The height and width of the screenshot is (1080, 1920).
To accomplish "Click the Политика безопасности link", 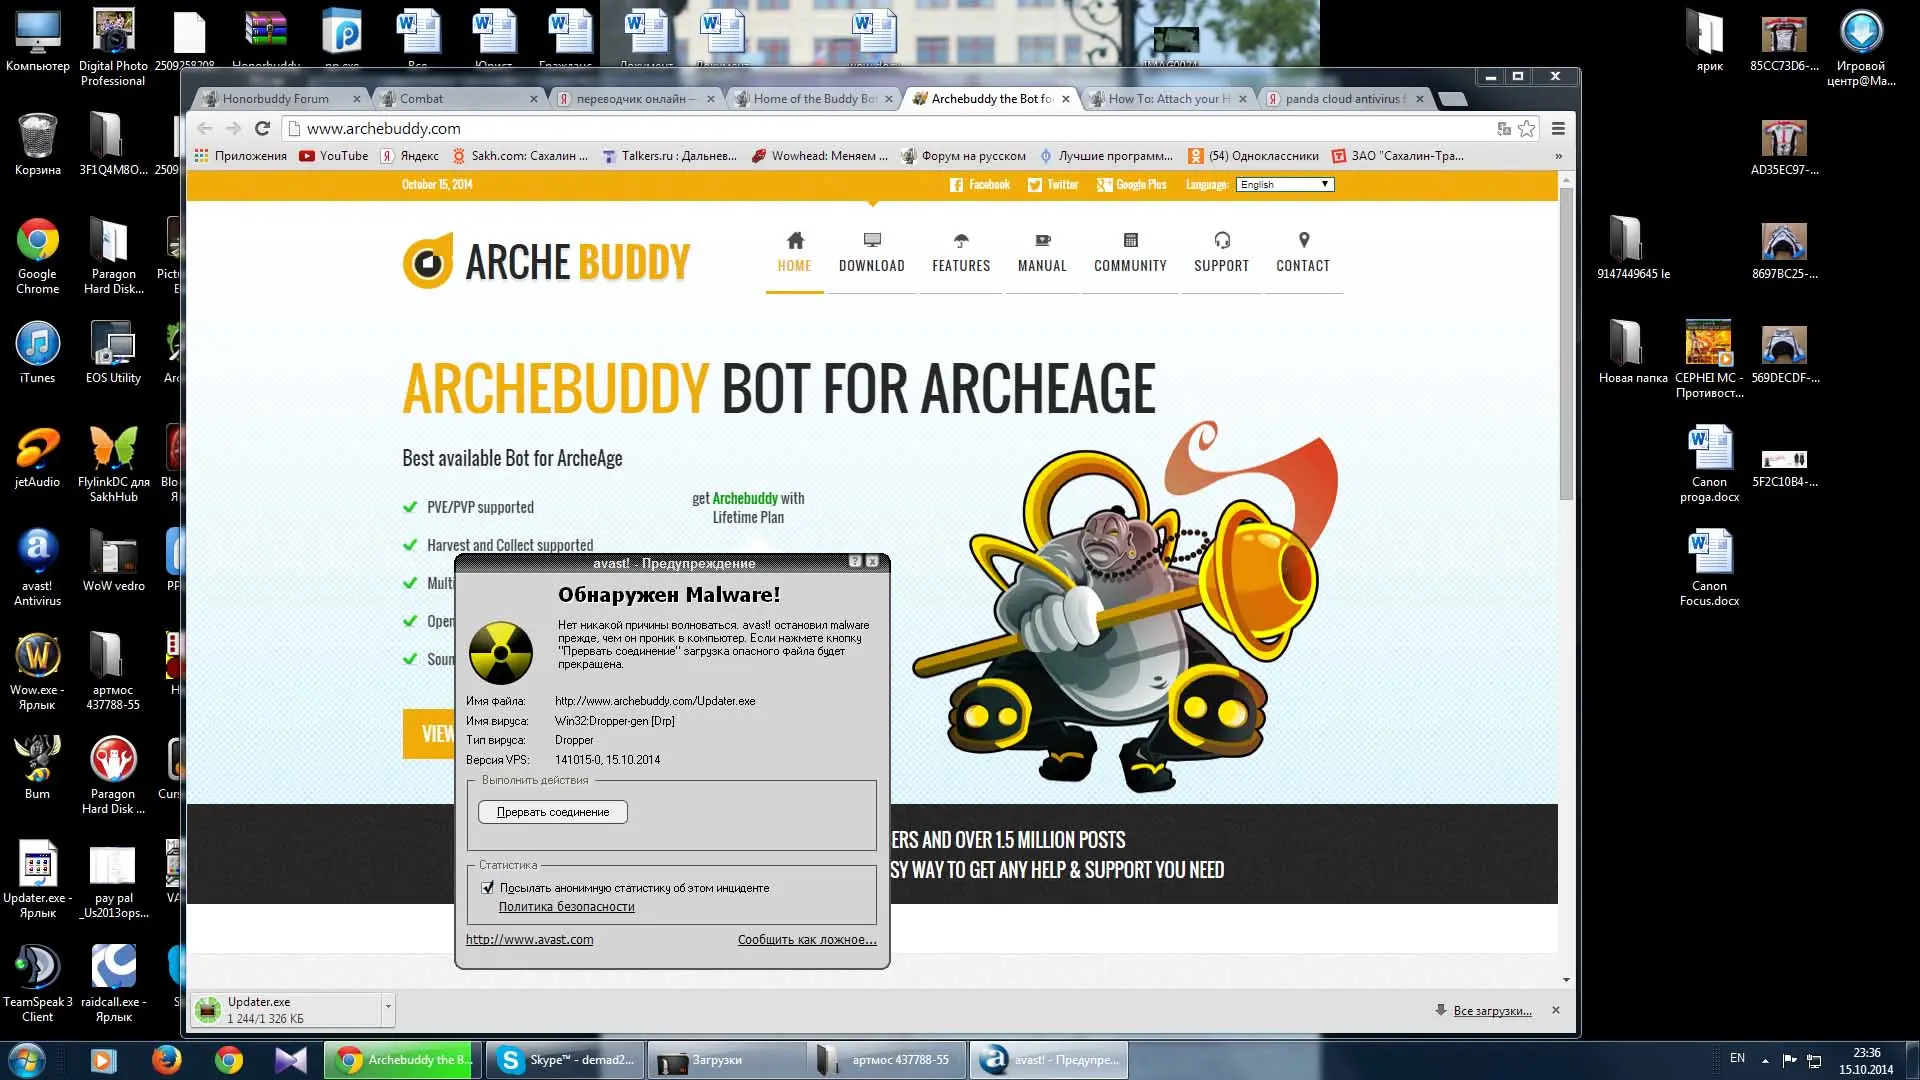I will tap(566, 907).
